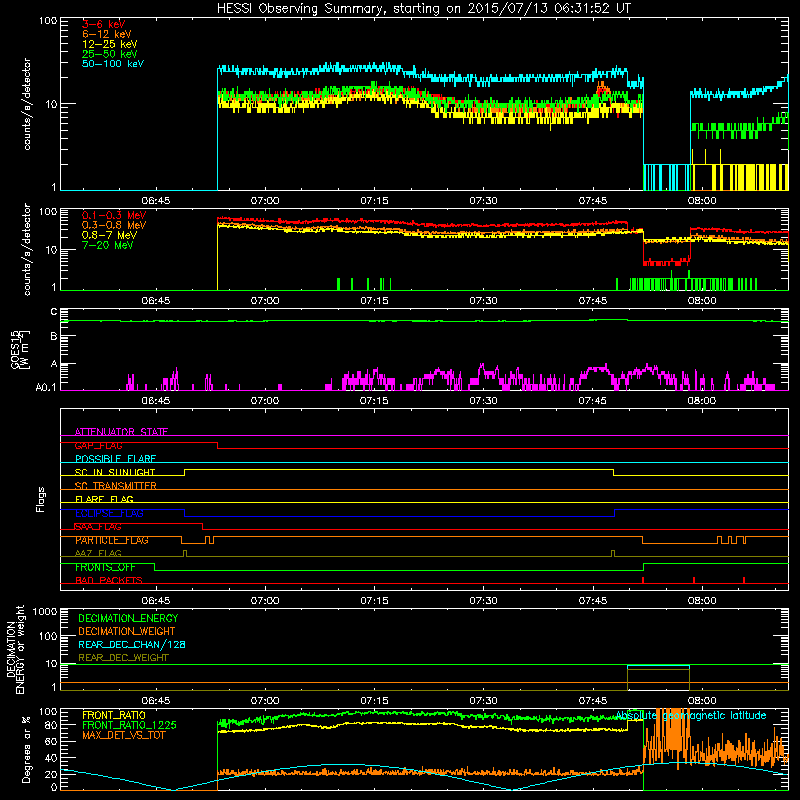
Task: Click the ECLIPSE_FLAG label
Action: click(109, 513)
